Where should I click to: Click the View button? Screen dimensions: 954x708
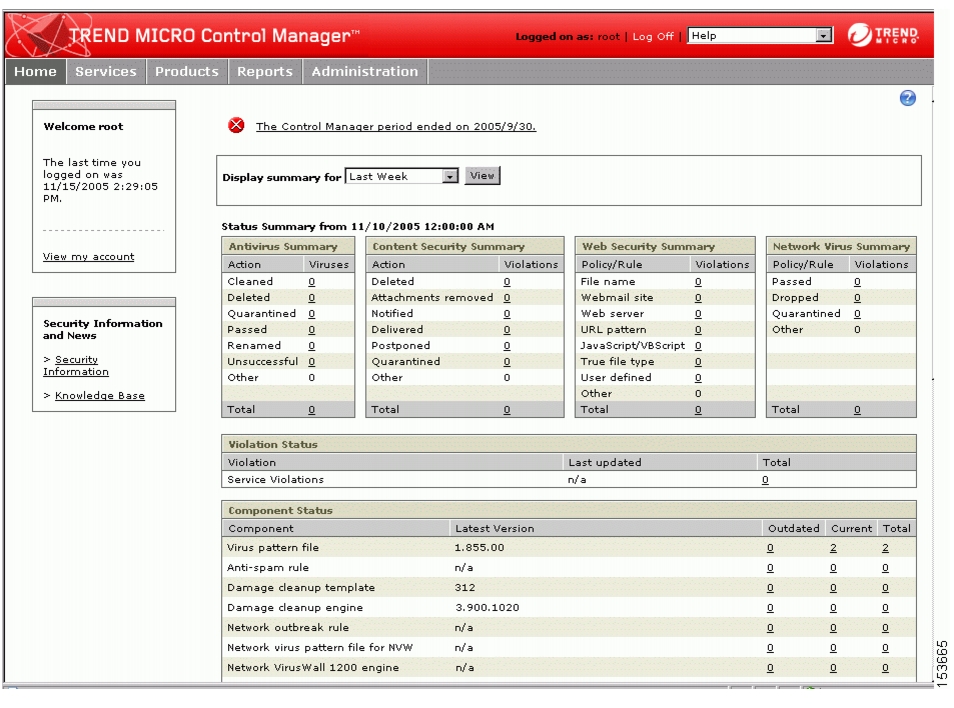point(482,176)
